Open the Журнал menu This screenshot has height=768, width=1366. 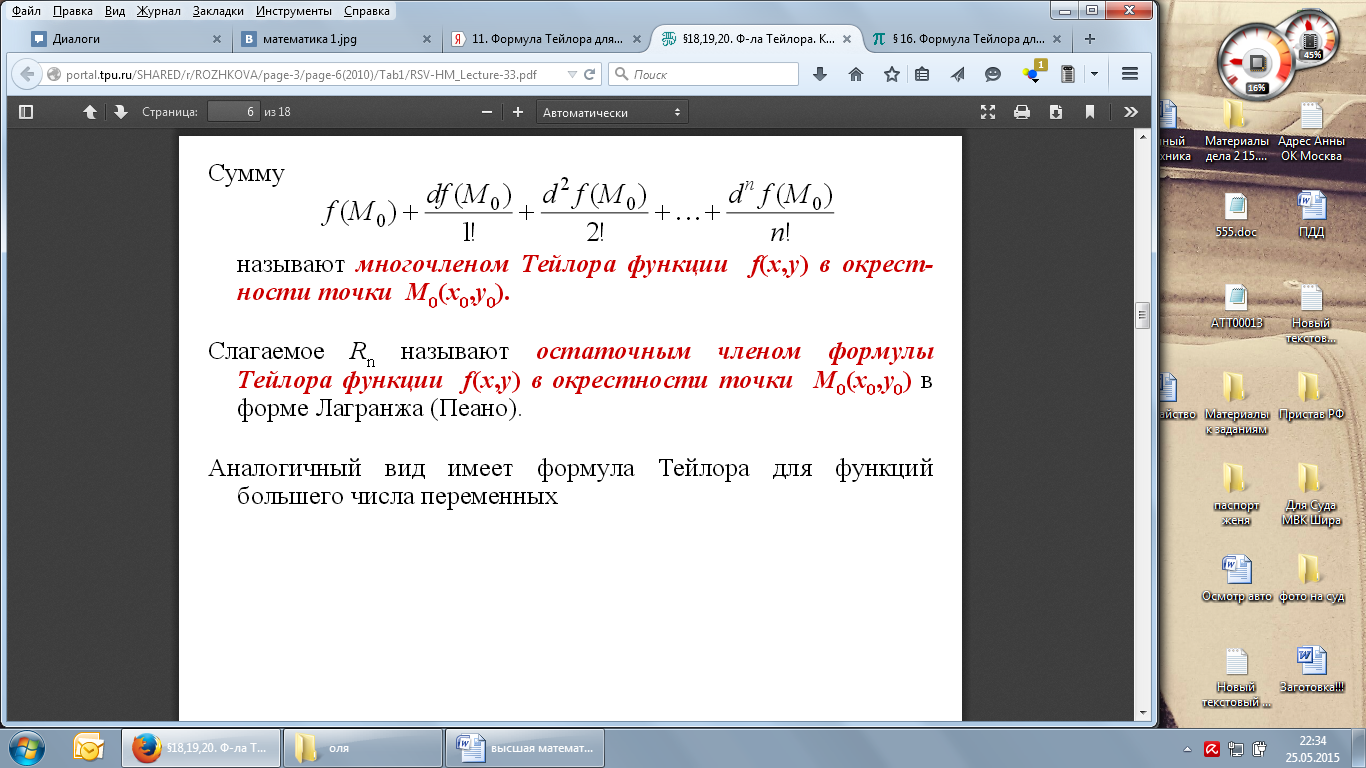[x=161, y=12]
